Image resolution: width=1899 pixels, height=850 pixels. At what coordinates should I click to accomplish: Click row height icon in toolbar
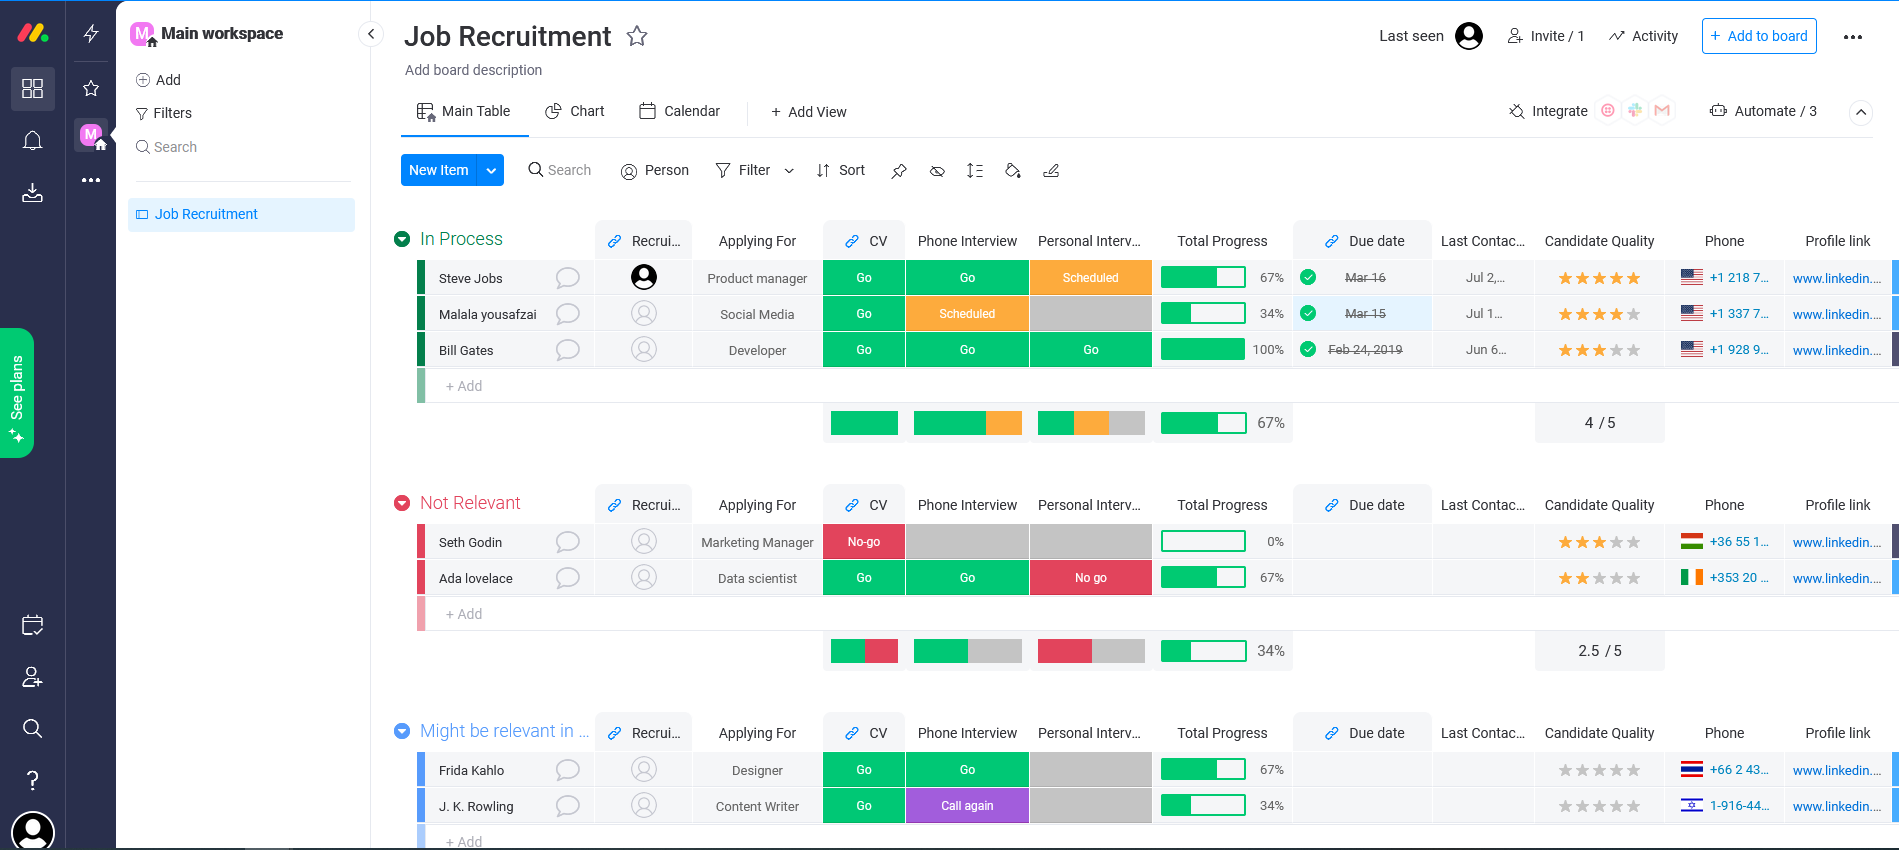click(975, 171)
